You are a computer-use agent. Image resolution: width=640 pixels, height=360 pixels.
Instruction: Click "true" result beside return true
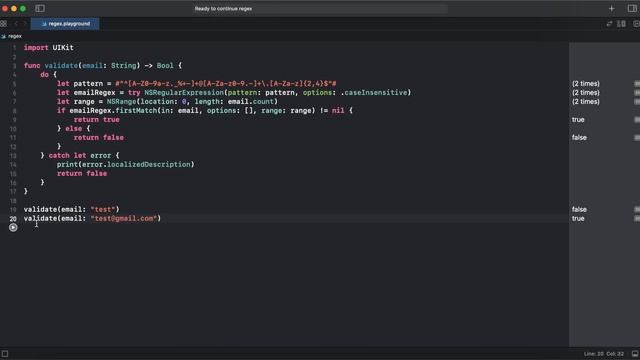pyautogui.click(x=578, y=120)
